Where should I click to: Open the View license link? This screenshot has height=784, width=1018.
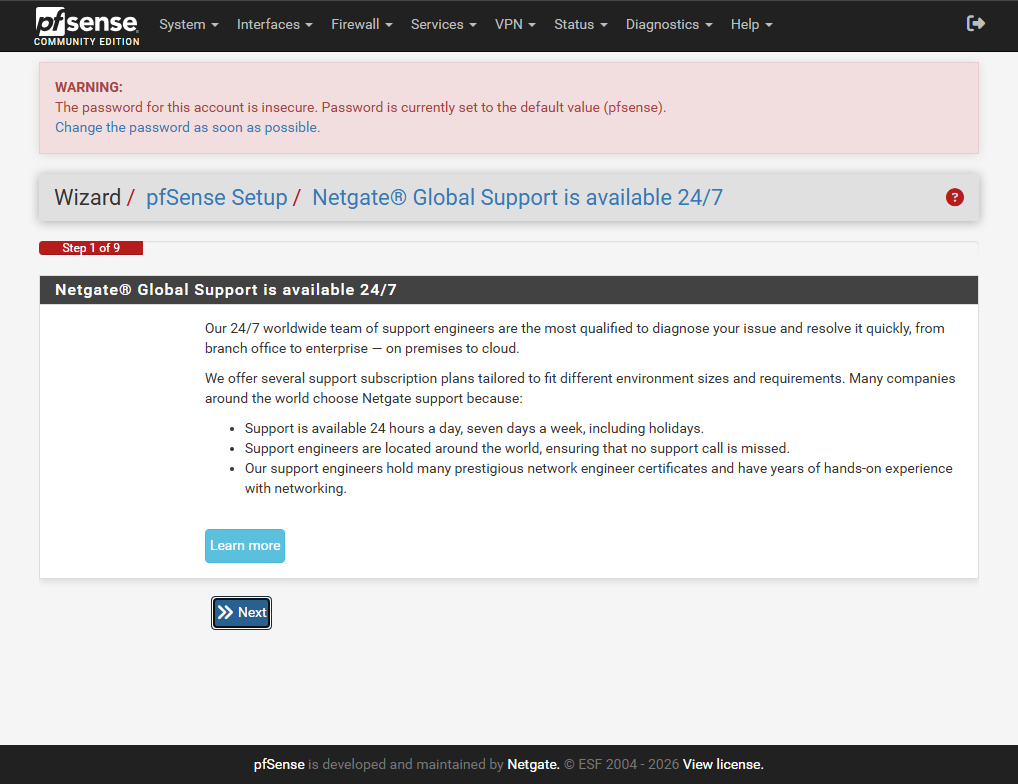tap(723, 765)
